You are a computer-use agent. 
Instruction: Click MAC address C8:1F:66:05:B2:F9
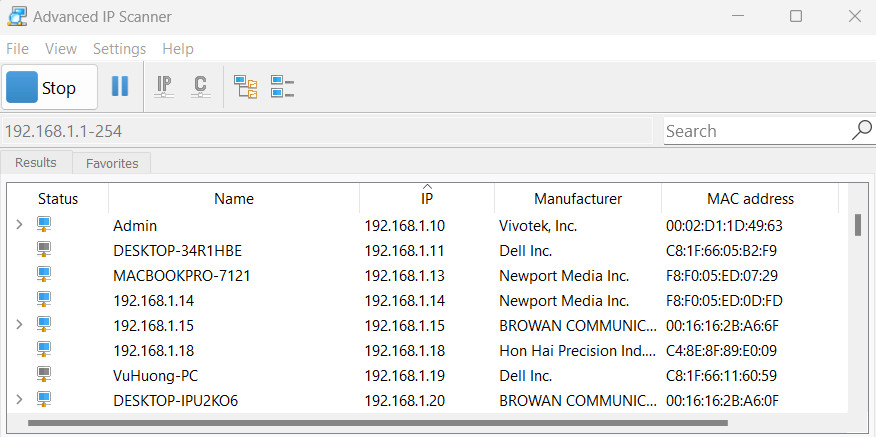click(x=721, y=251)
